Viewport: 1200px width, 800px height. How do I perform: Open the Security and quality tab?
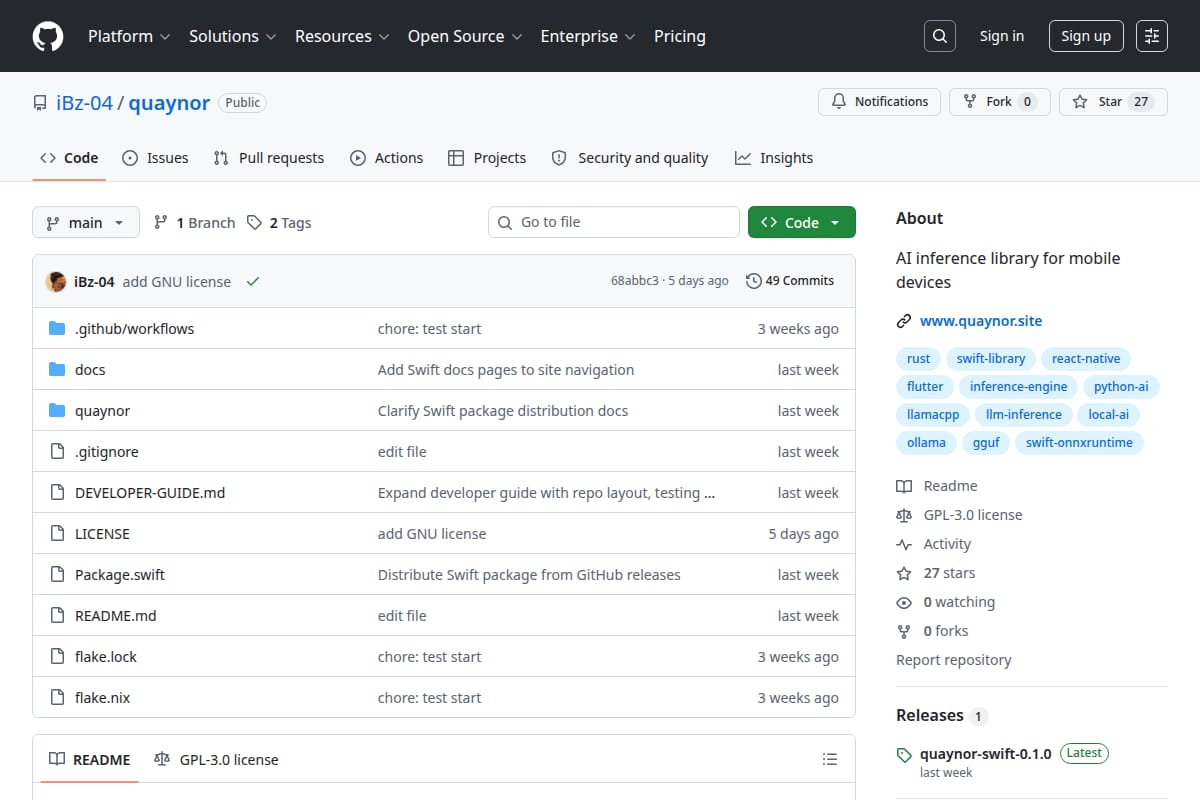click(630, 158)
